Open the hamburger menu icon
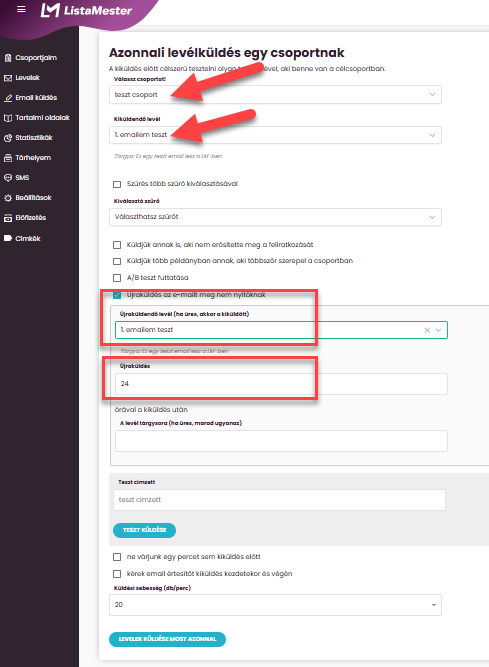The height and width of the screenshot is (667, 489). (21, 9)
